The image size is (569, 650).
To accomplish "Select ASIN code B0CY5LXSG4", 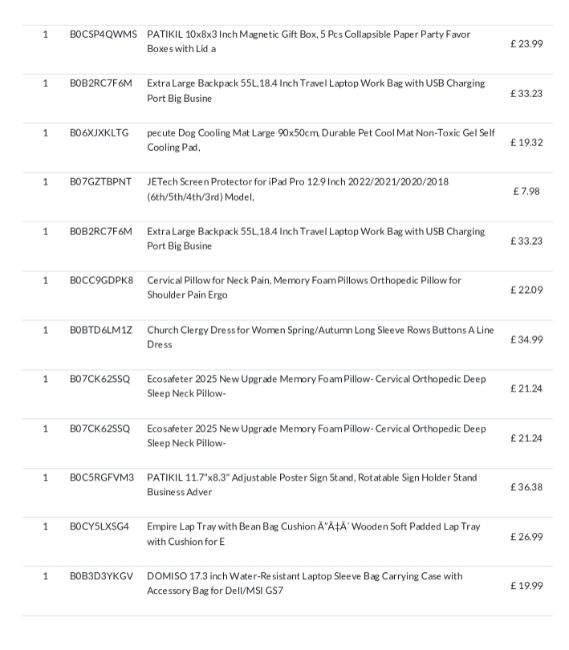I will tap(99, 527).
